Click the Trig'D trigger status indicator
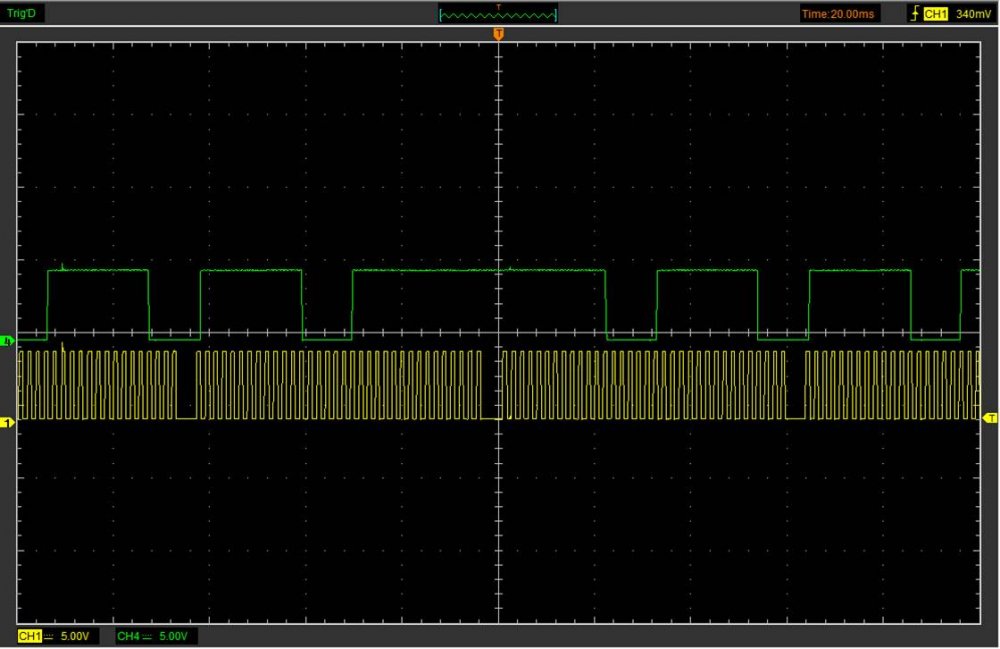 pyautogui.click(x=23, y=14)
